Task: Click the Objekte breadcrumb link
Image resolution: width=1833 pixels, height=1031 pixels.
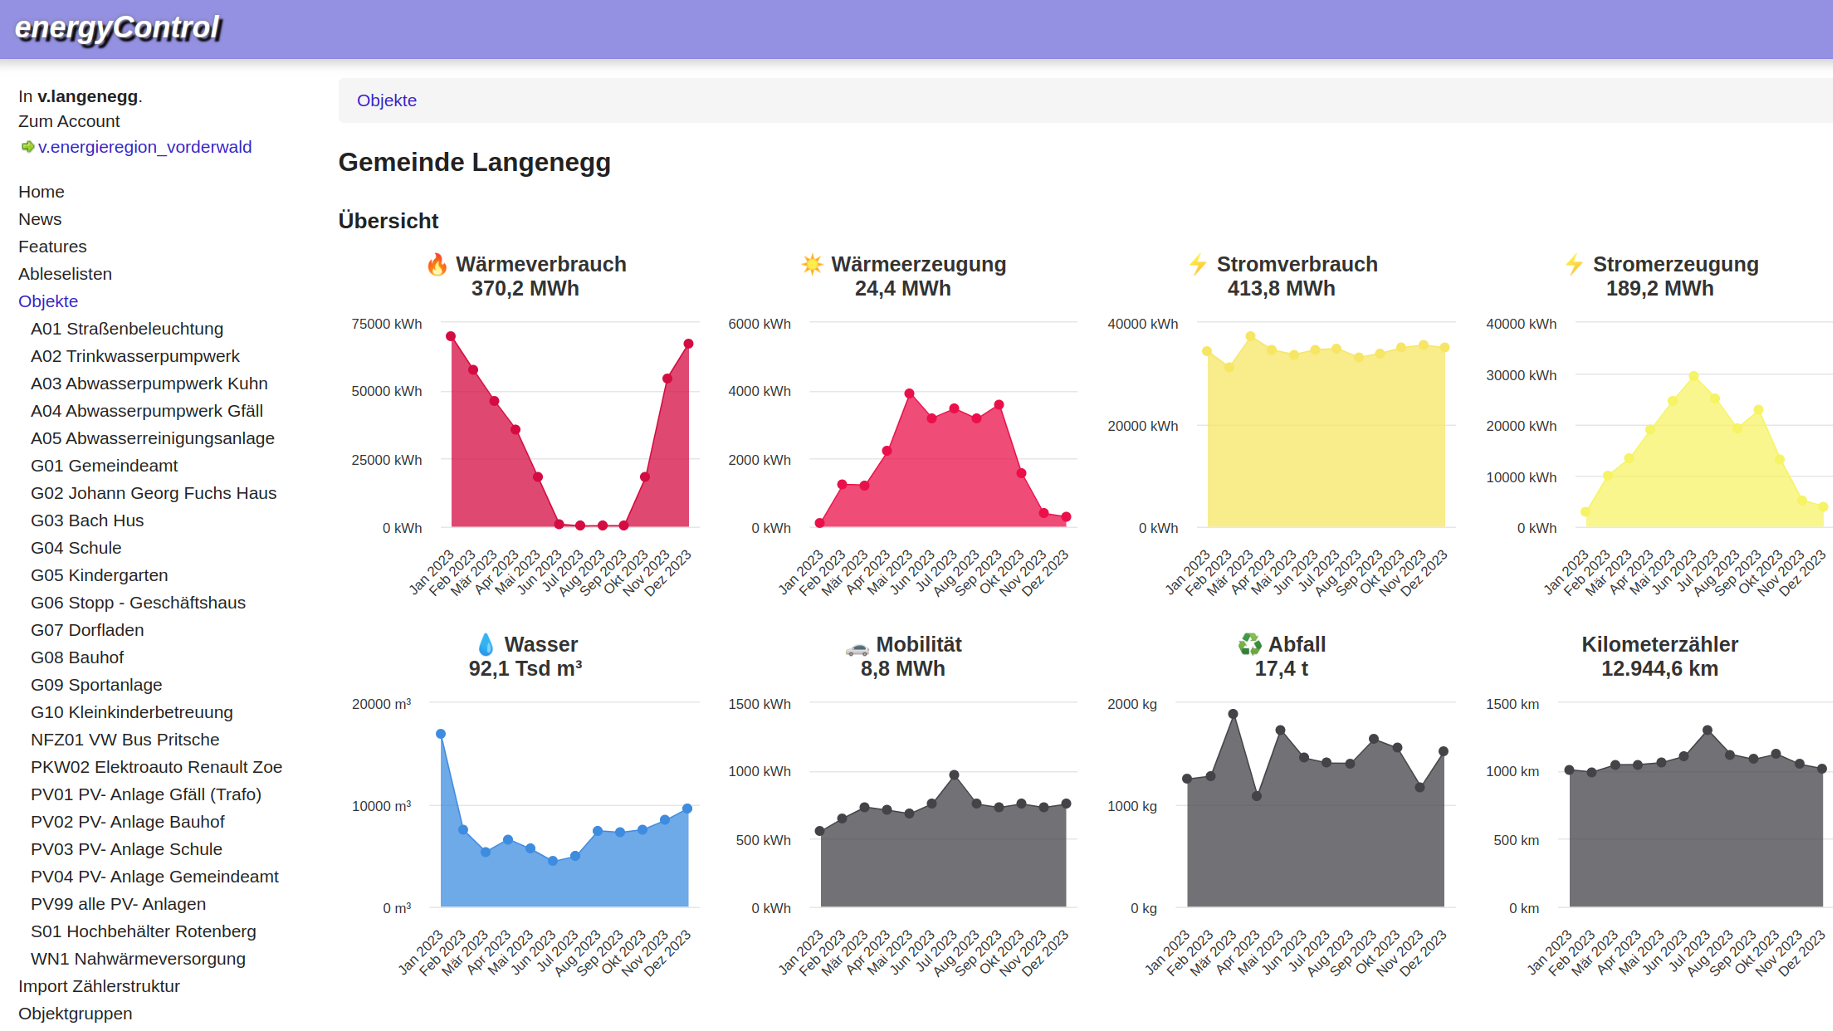Action: pos(387,100)
